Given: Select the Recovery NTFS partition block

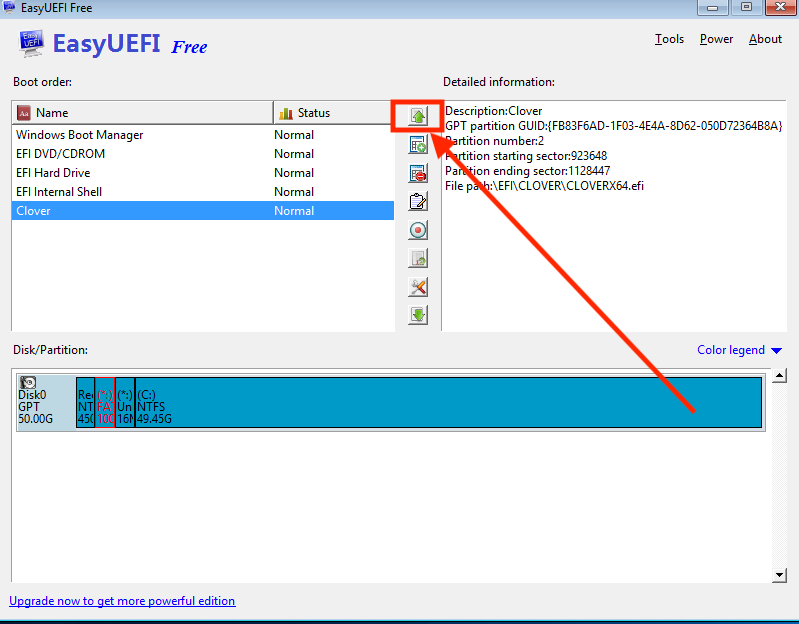Looking at the screenshot, I should point(86,402).
